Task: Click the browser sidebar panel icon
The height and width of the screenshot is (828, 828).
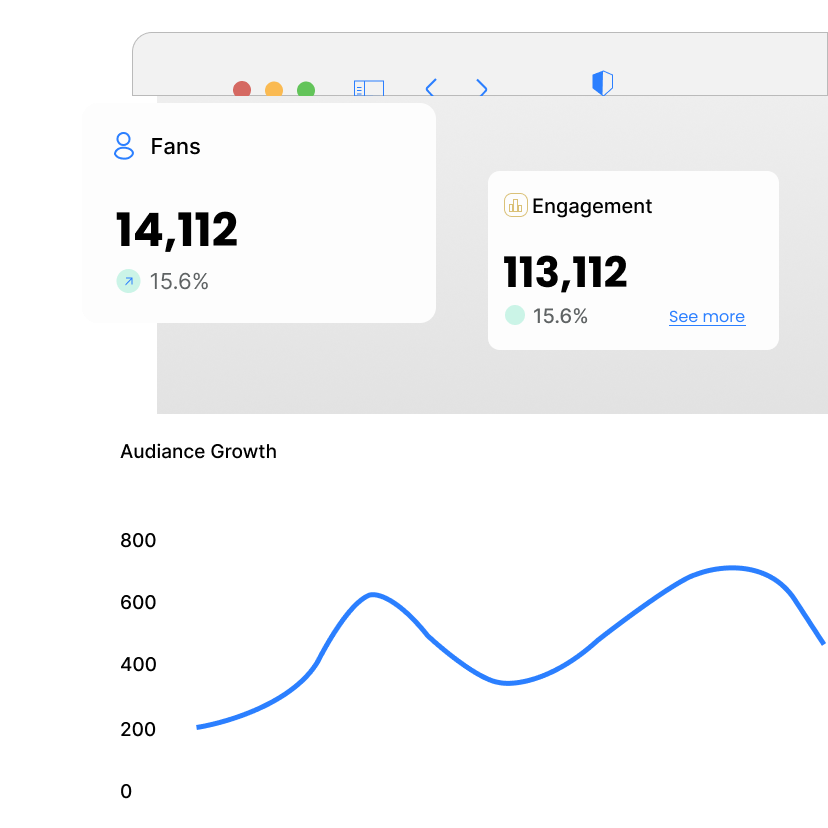Action: click(x=368, y=88)
